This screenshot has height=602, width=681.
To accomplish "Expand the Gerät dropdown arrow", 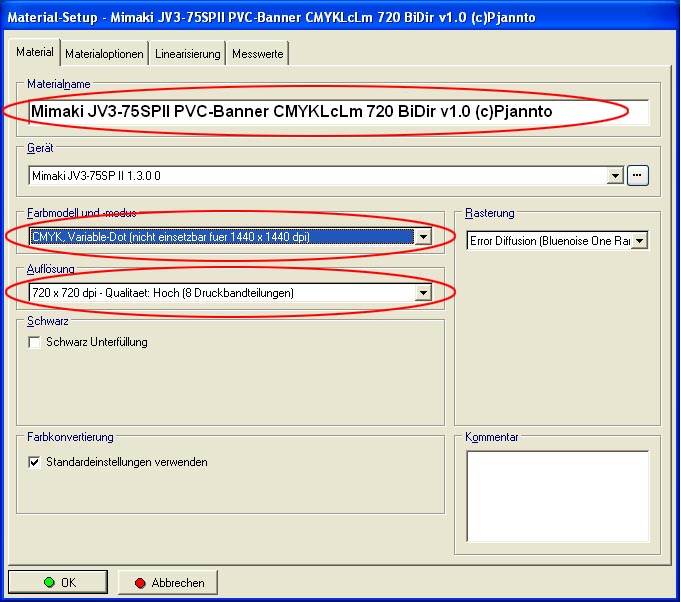I will coord(616,176).
